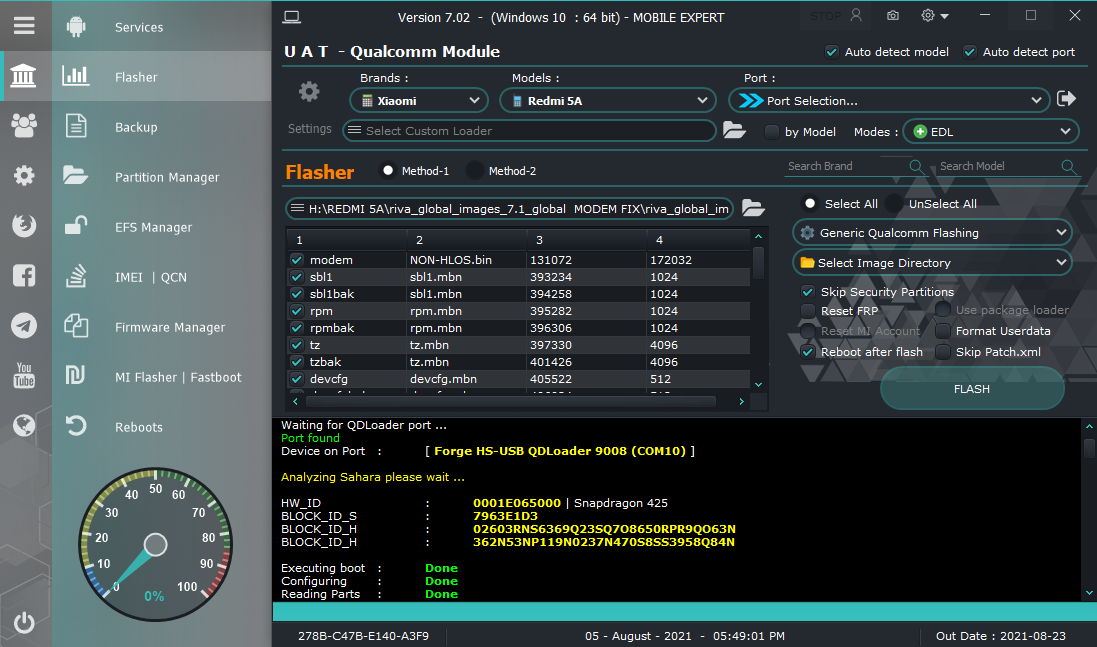Open Select Image Directory dropdown
Image resolution: width=1097 pixels, height=647 pixels.
tap(933, 262)
